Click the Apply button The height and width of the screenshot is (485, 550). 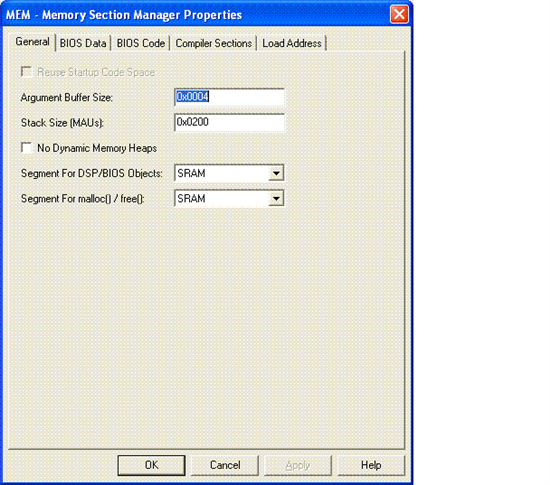pos(298,465)
